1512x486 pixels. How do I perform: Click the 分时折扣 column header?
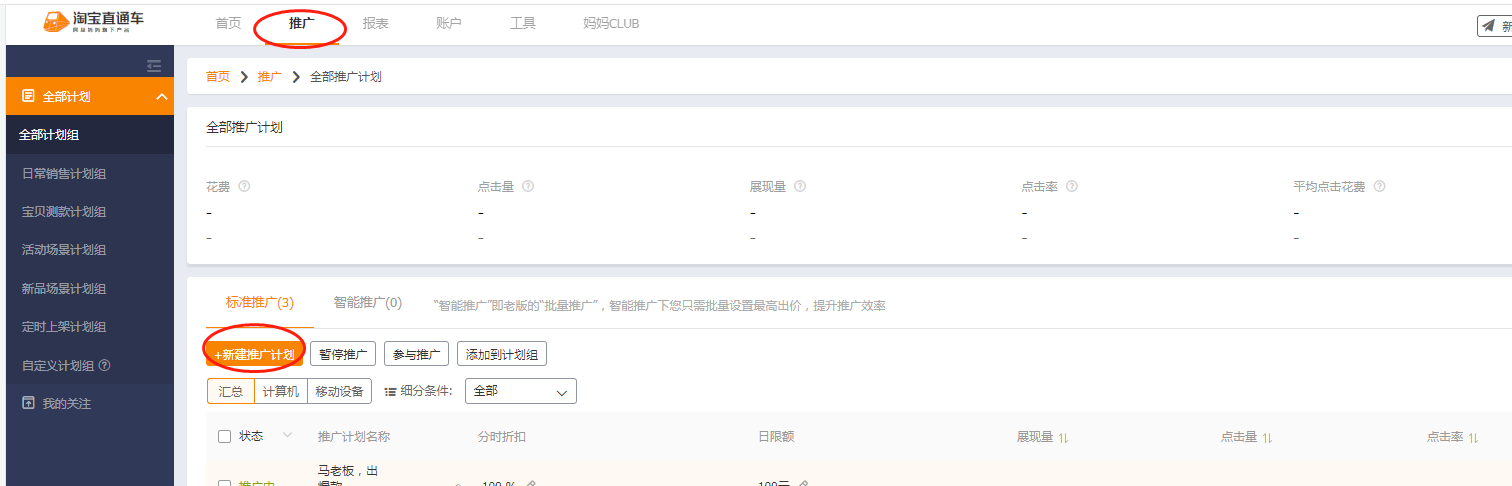click(x=502, y=436)
